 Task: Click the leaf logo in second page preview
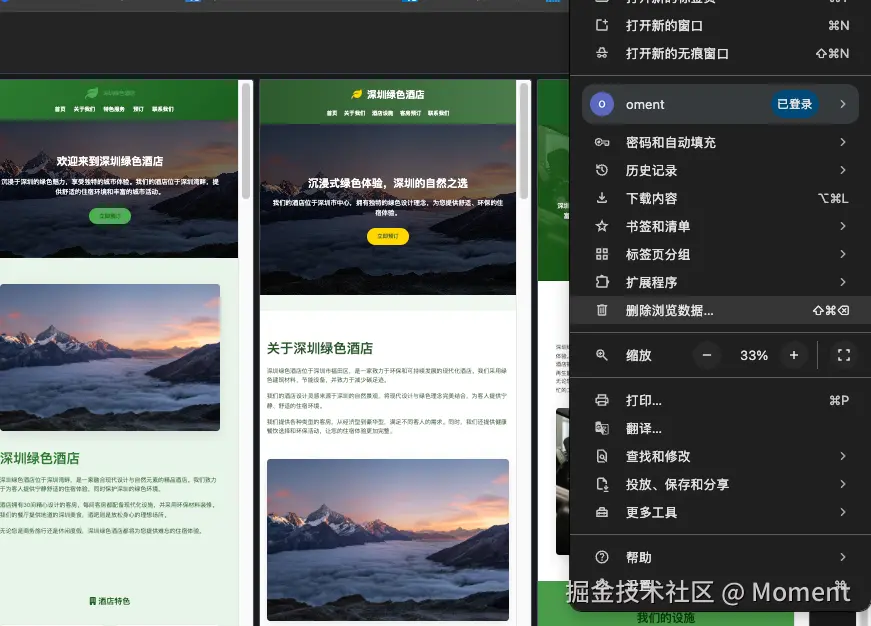pyautogui.click(x=357, y=94)
